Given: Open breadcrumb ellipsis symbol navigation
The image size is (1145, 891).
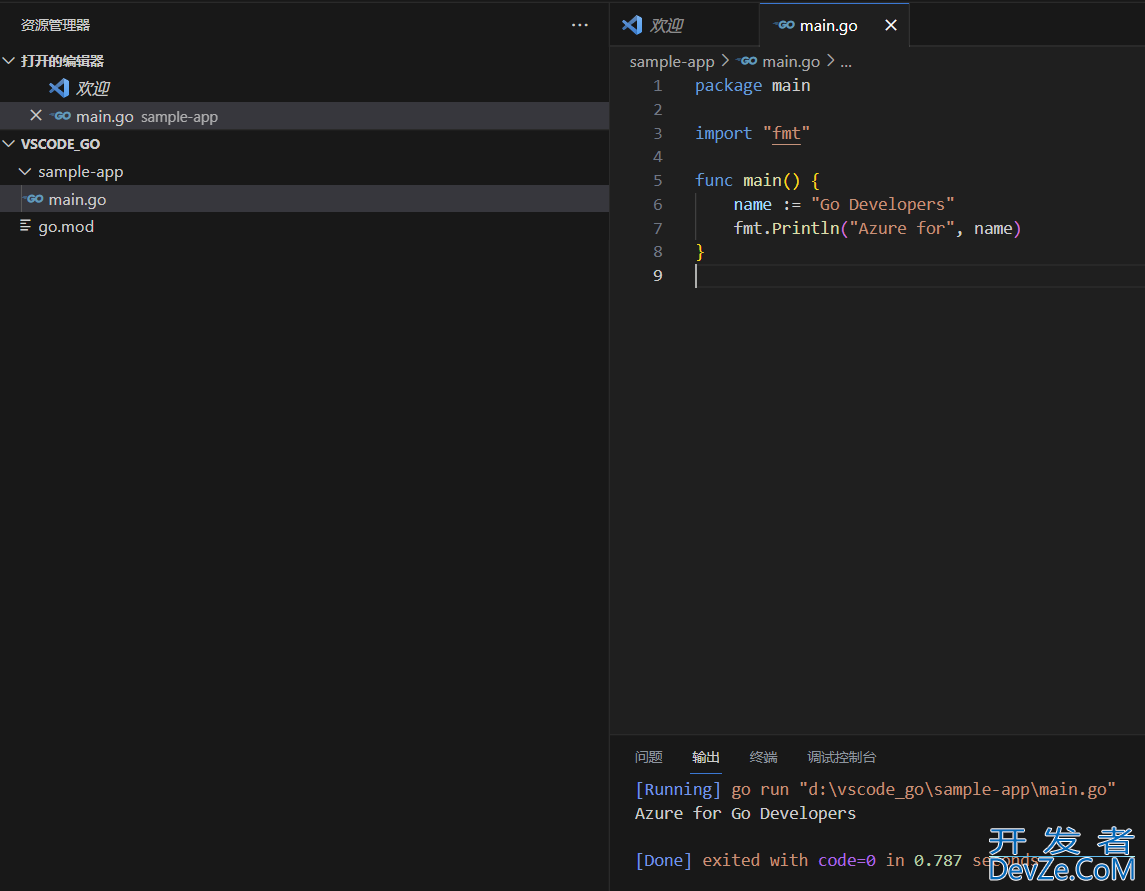Looking at the screenshot, I should (846, 62).
